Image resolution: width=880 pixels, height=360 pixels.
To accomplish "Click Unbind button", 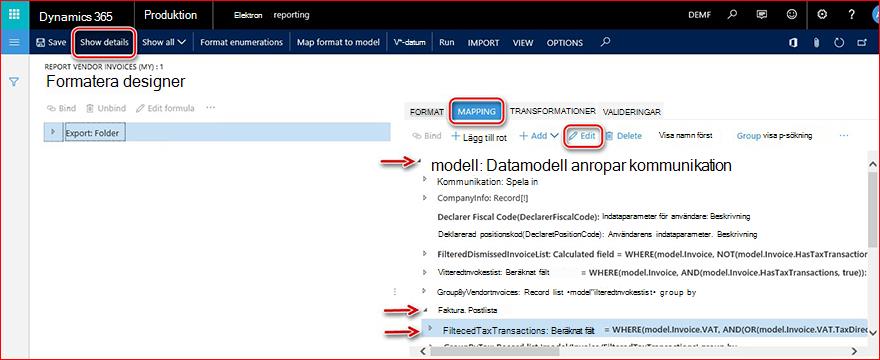I will [x=106, y=108].
